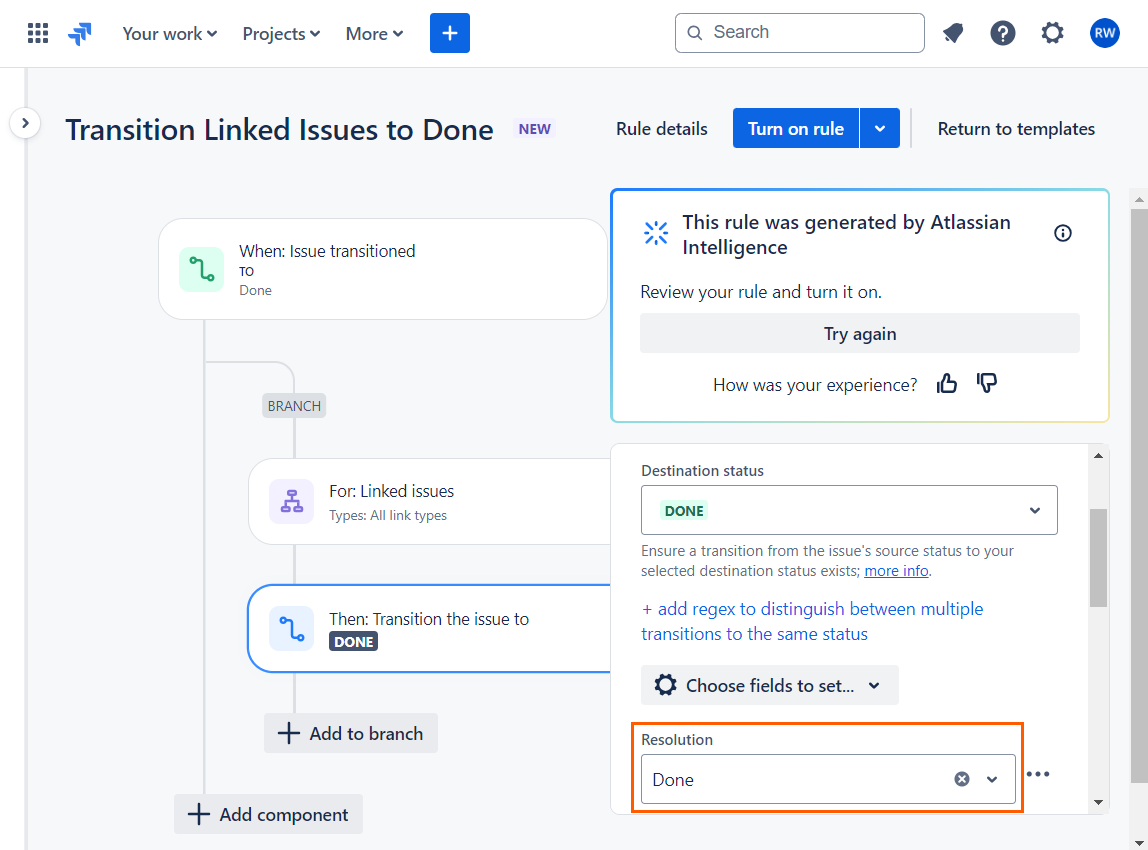This screenshot has width=1148, height=850.
Task: Click the Transition issue action icon
Action: (291, 628)
